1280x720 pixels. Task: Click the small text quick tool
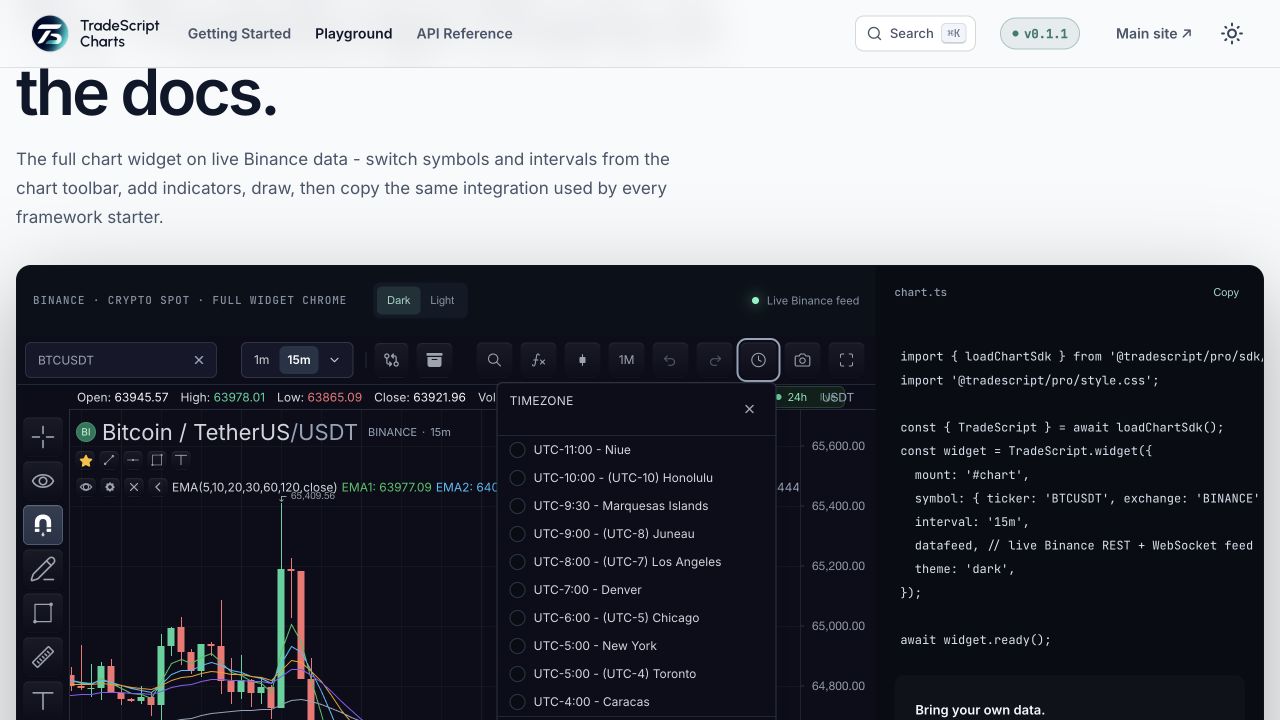click(x=181, y=460)
